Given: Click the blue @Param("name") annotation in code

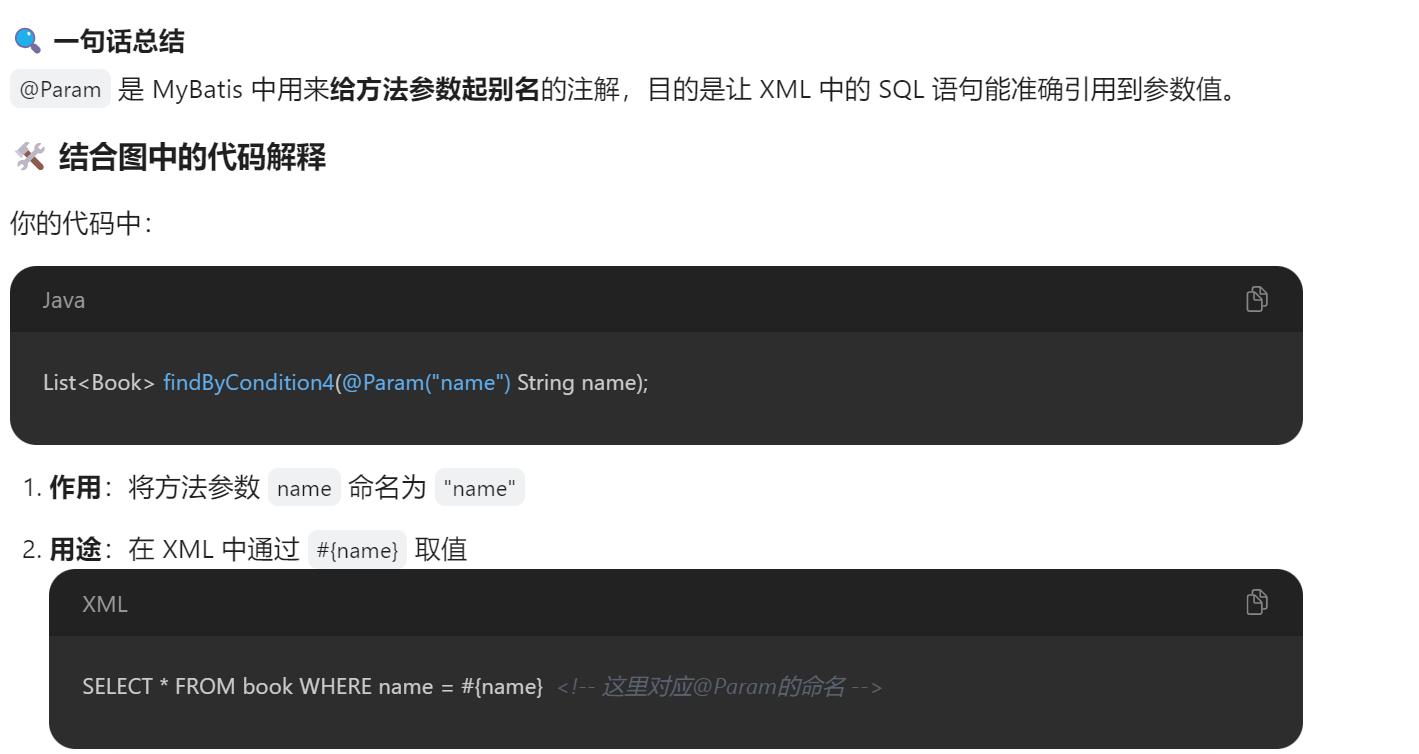Looking at the screenshot, I should tap(426, 383).
